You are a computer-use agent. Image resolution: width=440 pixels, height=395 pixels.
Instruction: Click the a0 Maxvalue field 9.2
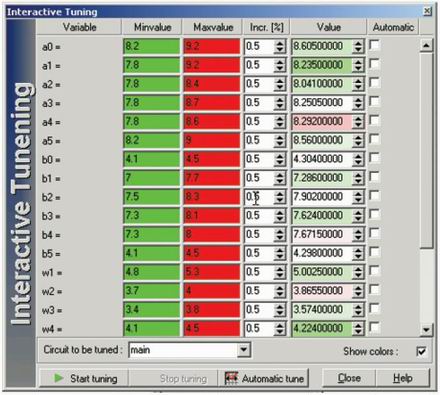pos(212,46)
